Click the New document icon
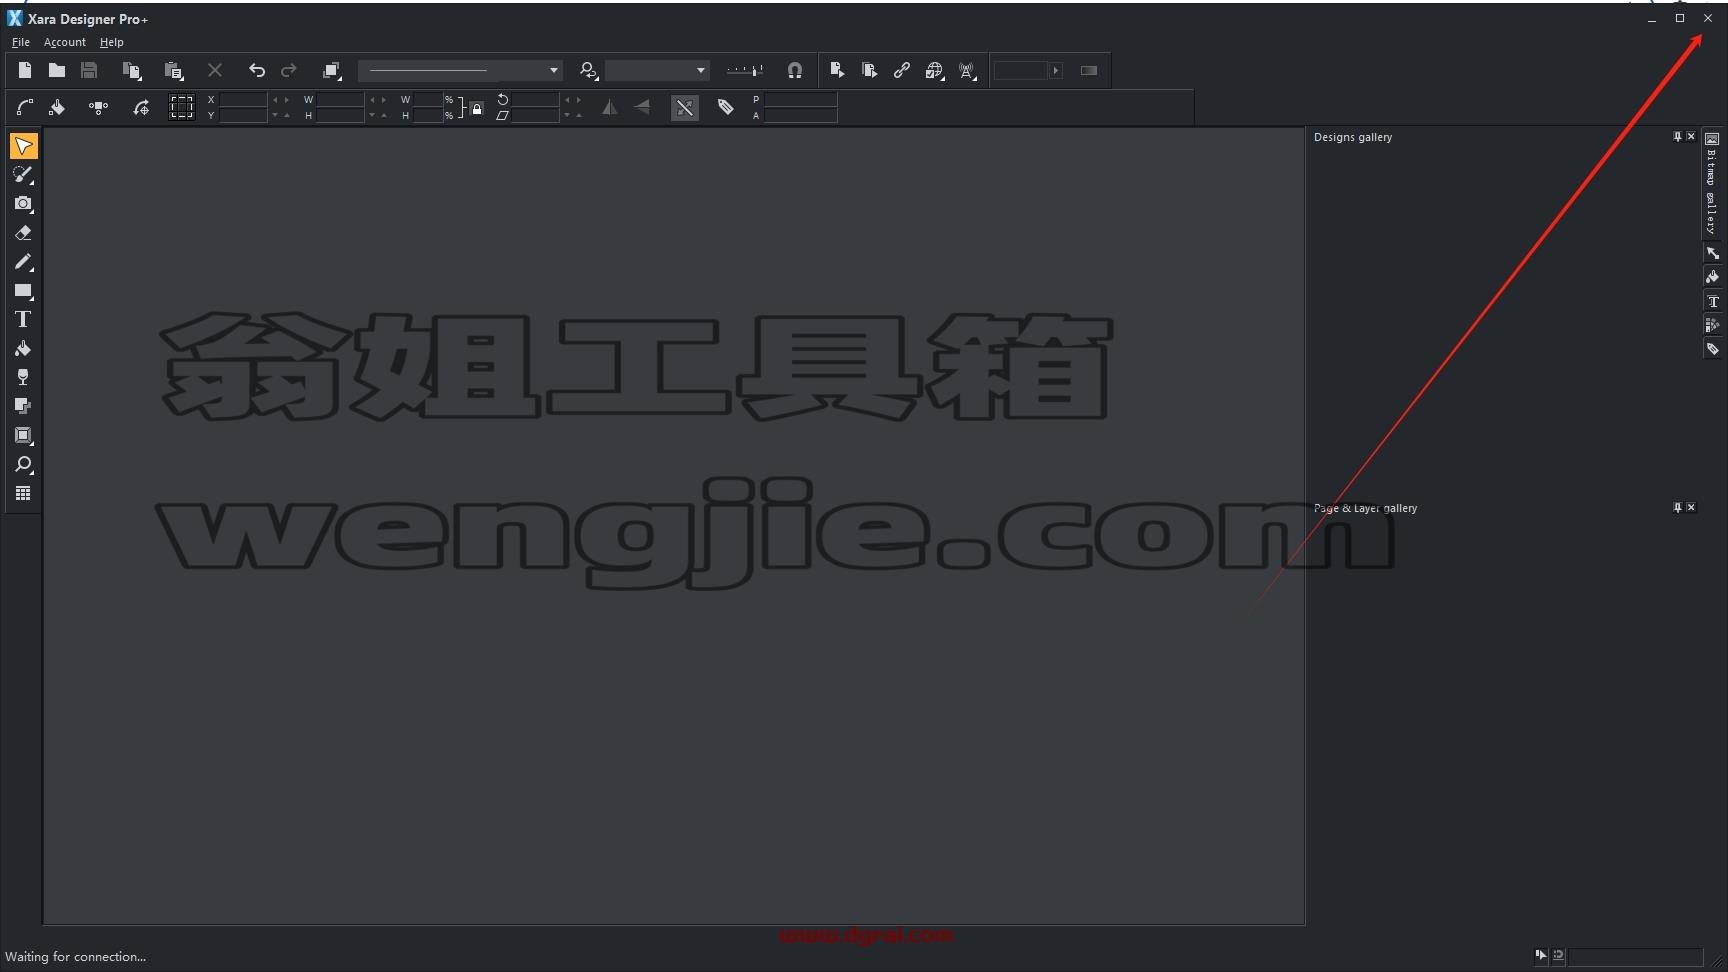This screenshot has height=972, width=1728. click(x=25, y=70)
